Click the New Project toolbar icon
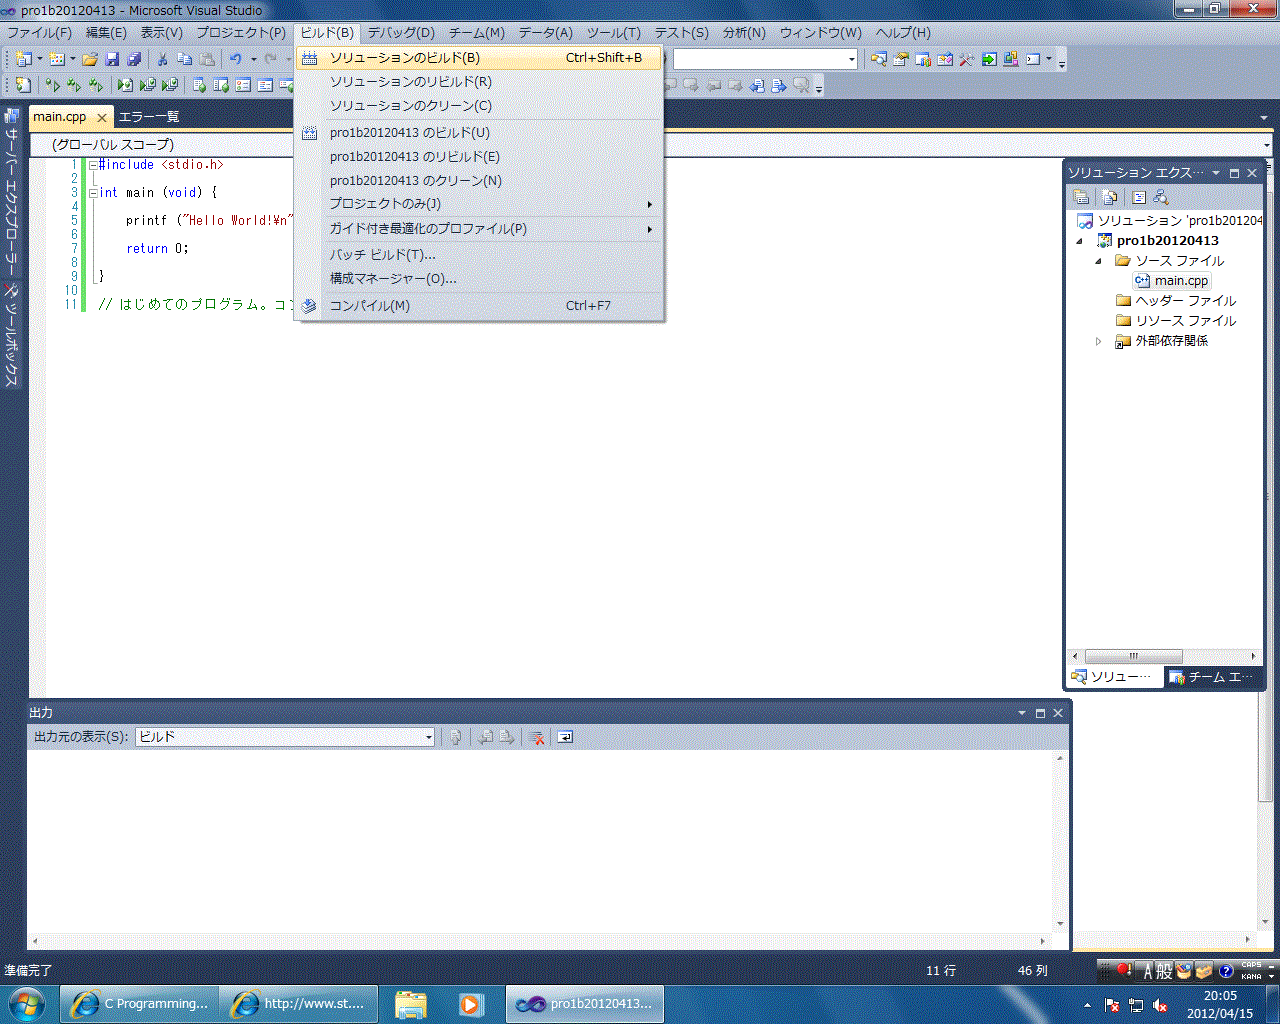Viewport: 1280px width, 1024px height. (24, 59)
